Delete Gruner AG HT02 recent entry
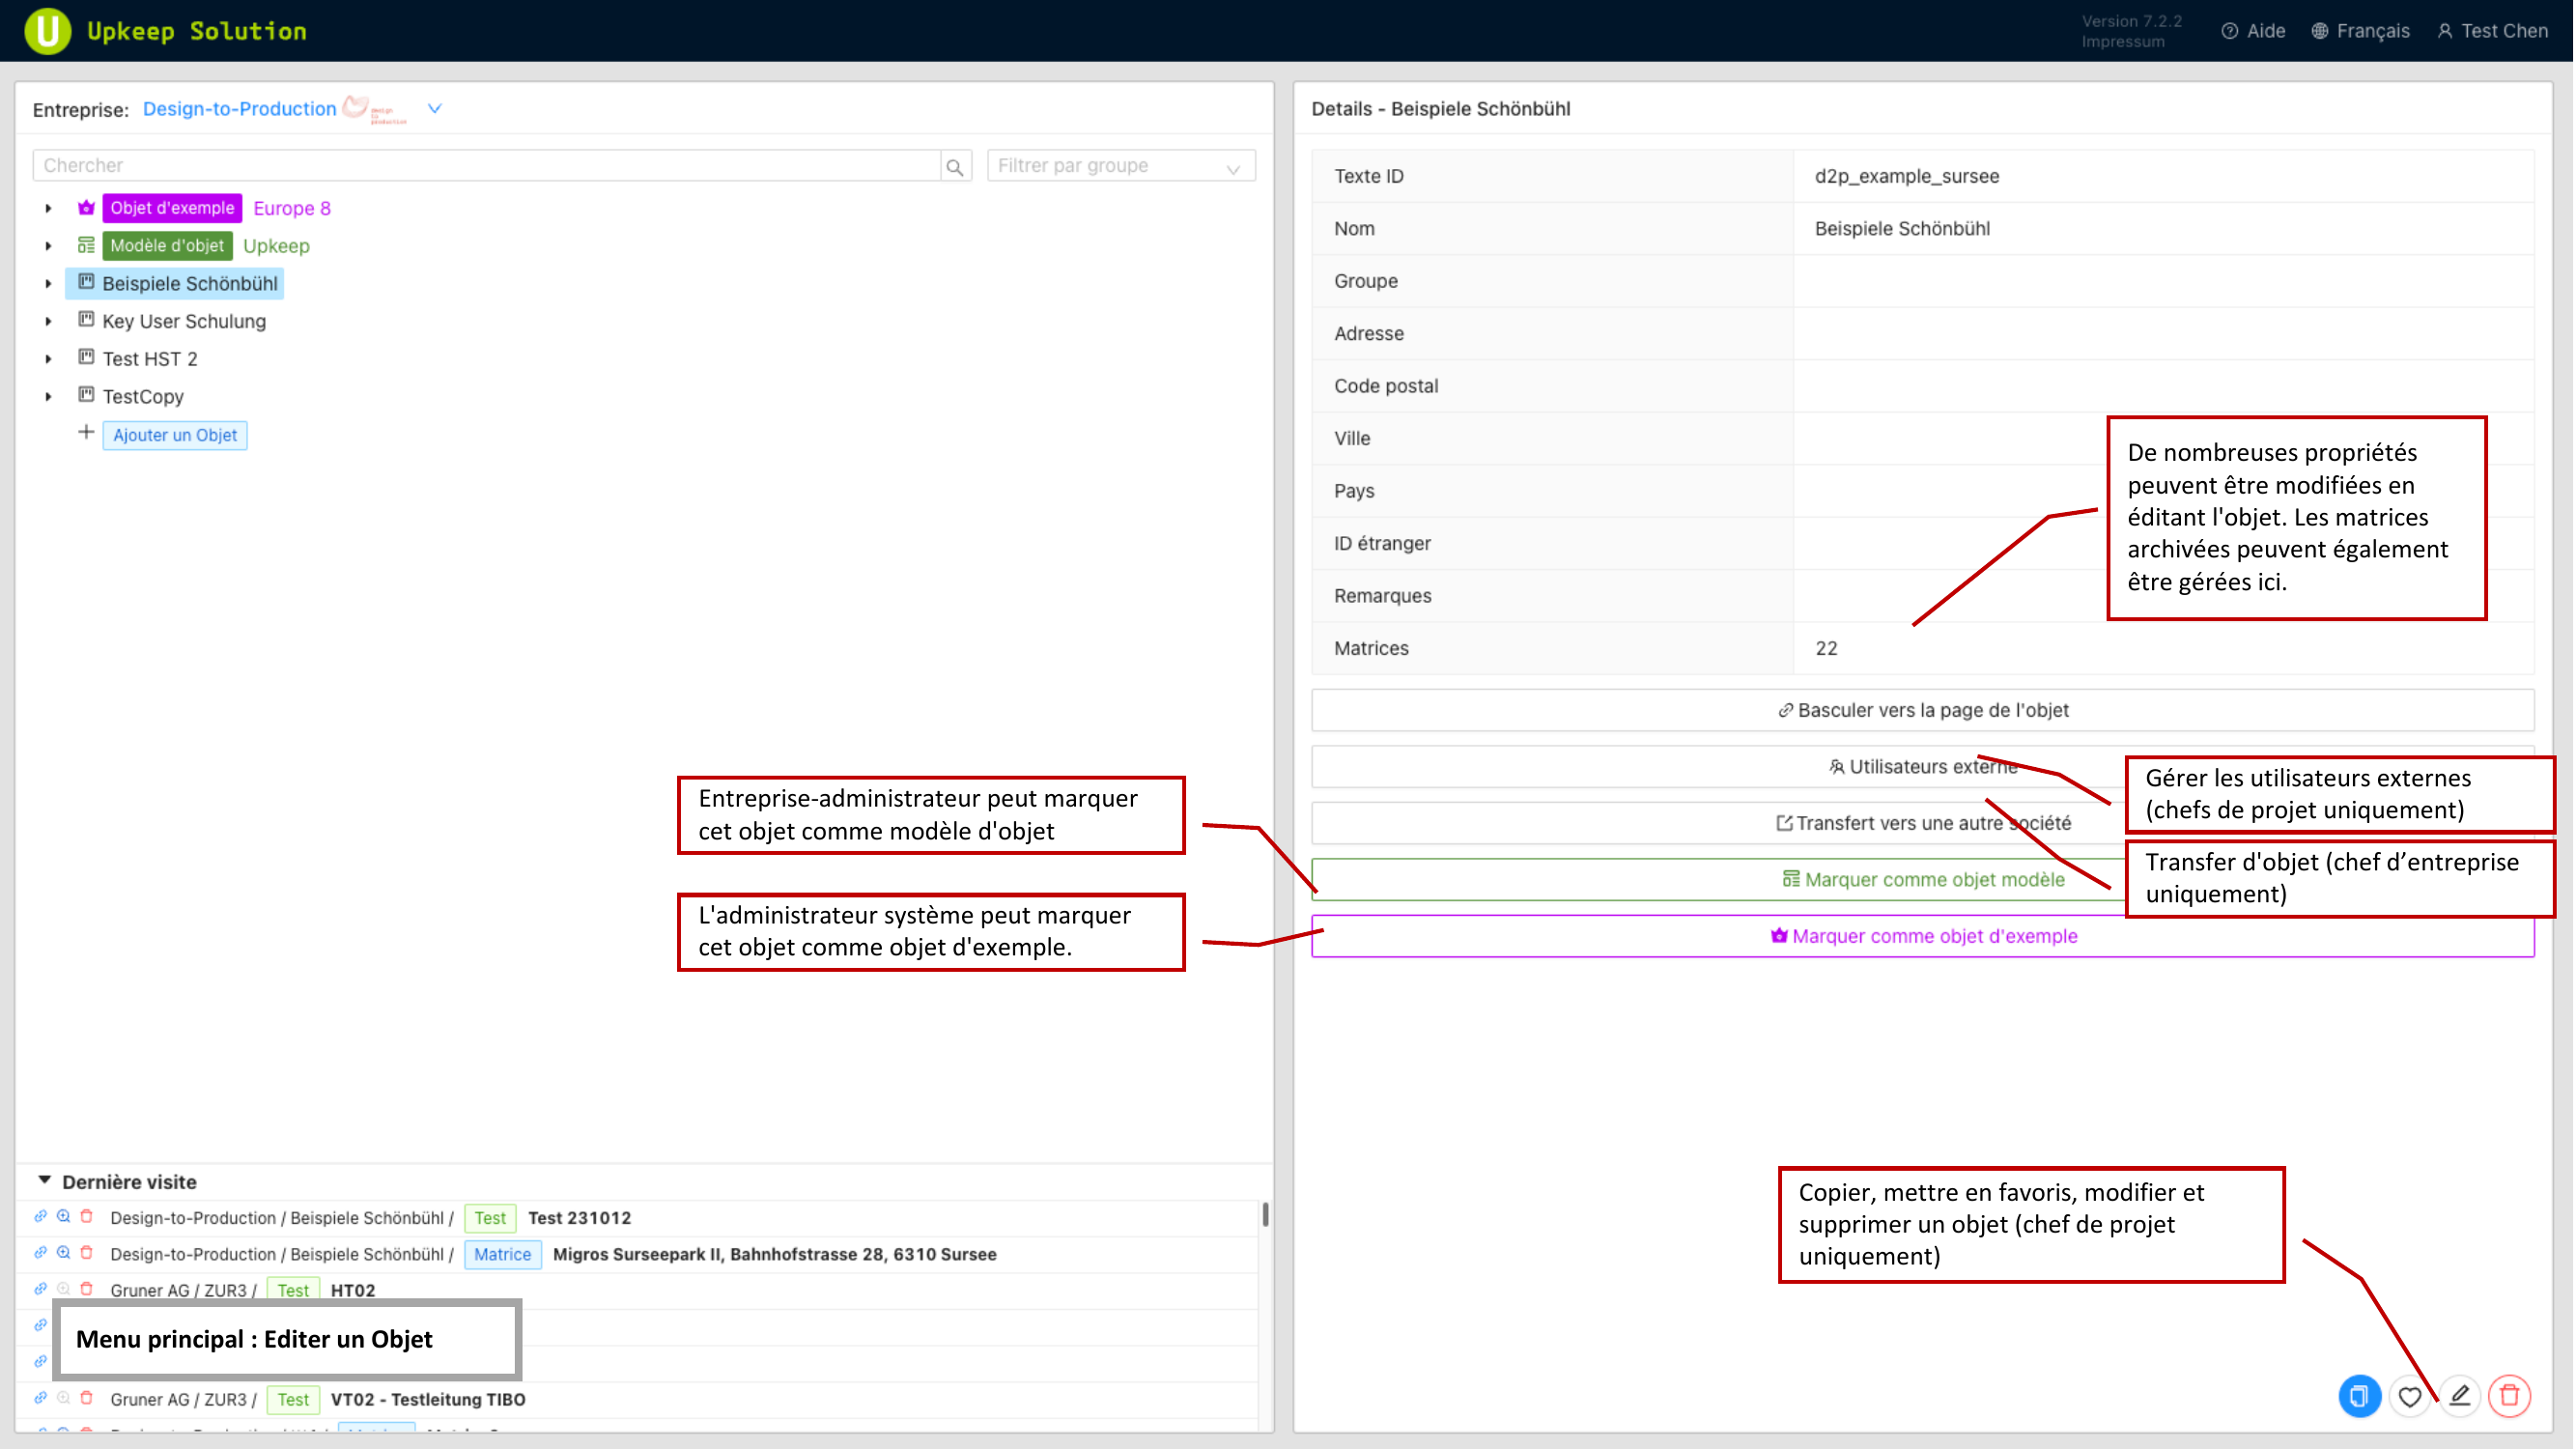 point(87,1289)
